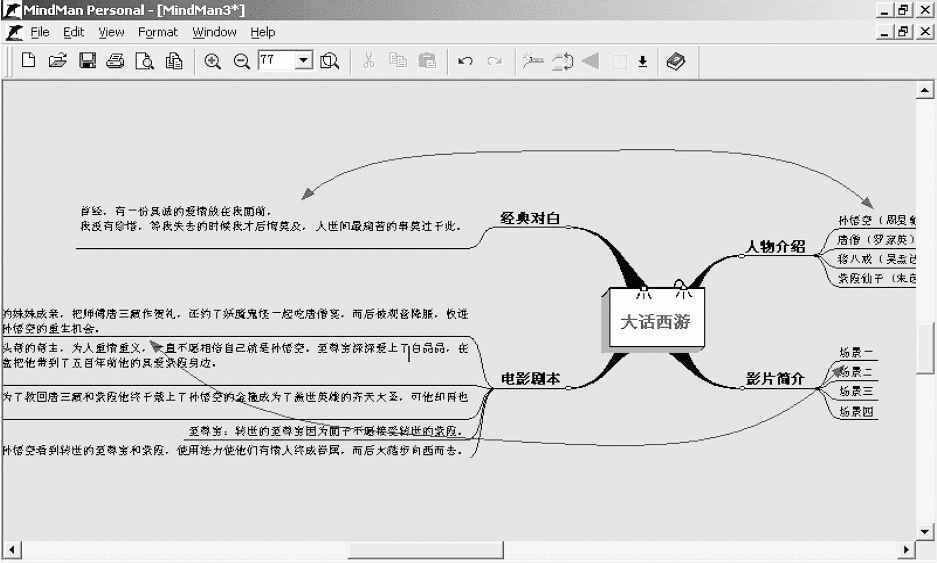The height and width of the screenshot is (563, 937).
Task: Click the script line beginning 至尊宝：转世的至尊宝
Action: [x=326, y=431]
